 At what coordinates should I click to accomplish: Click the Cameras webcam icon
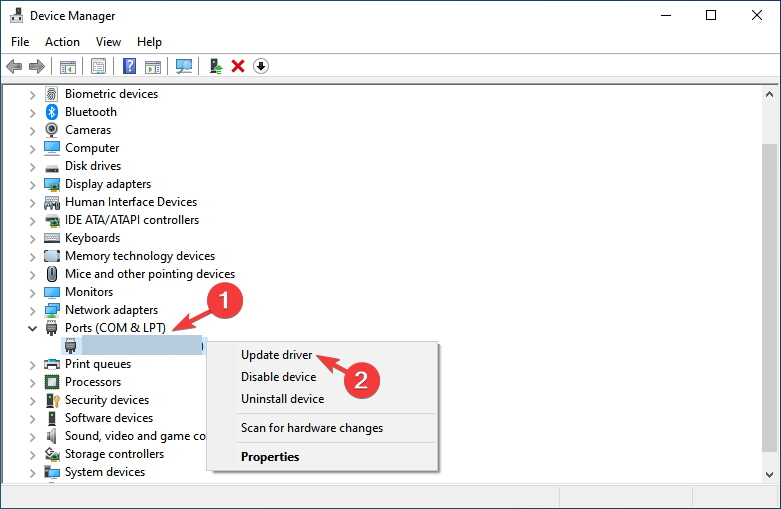[x=52, y=130]
